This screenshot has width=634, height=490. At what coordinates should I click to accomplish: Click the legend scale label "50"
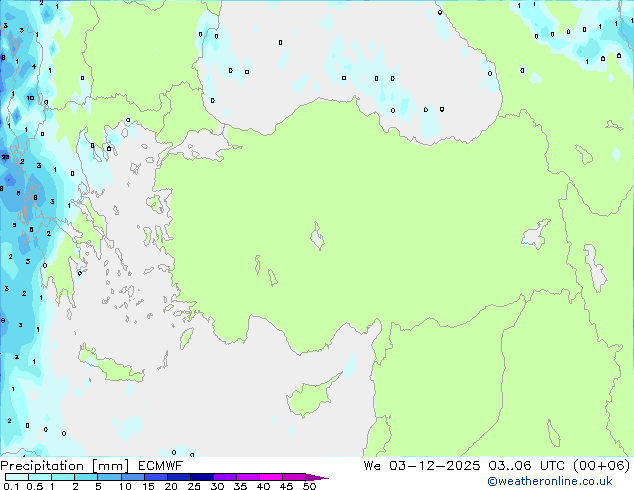tap(309, 486)
